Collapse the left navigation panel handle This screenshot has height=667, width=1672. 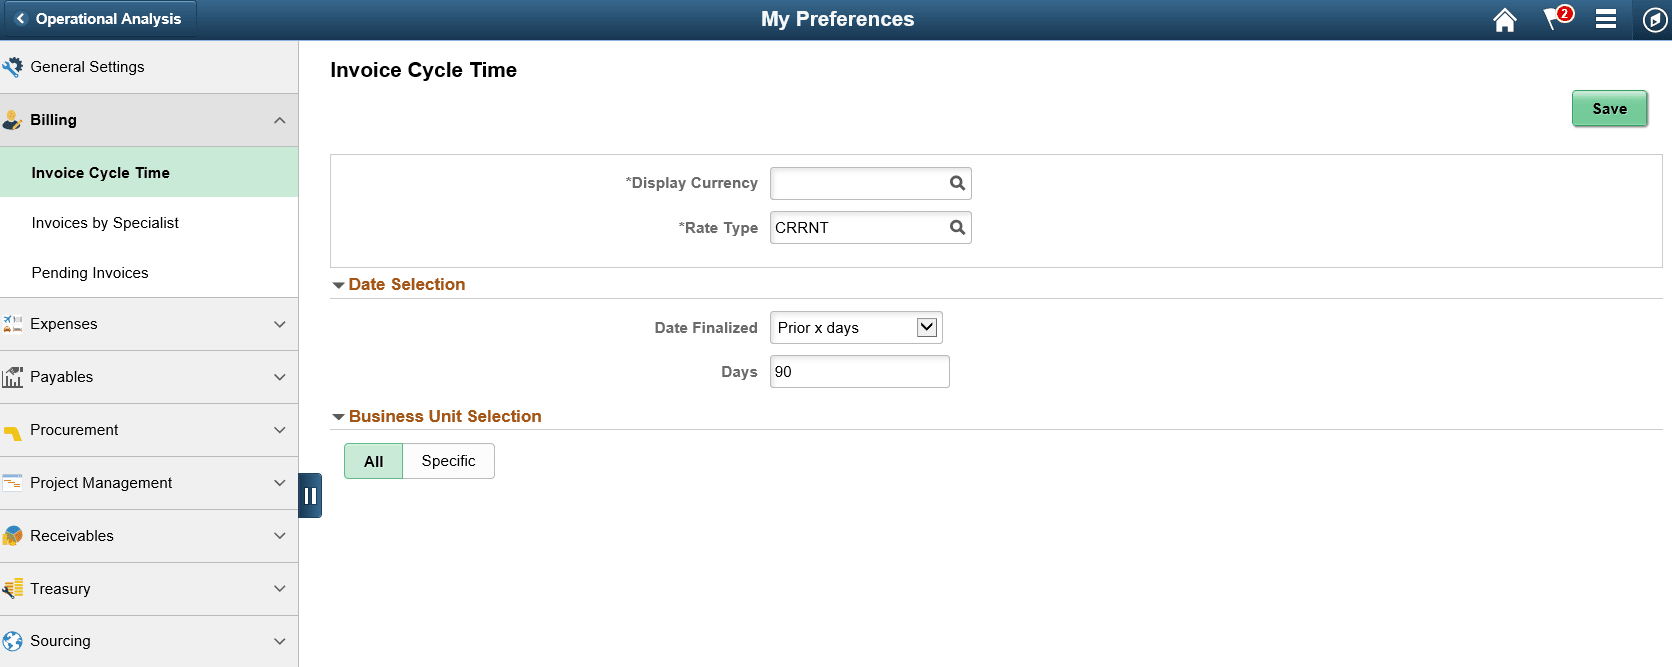(x=311, y=495)
